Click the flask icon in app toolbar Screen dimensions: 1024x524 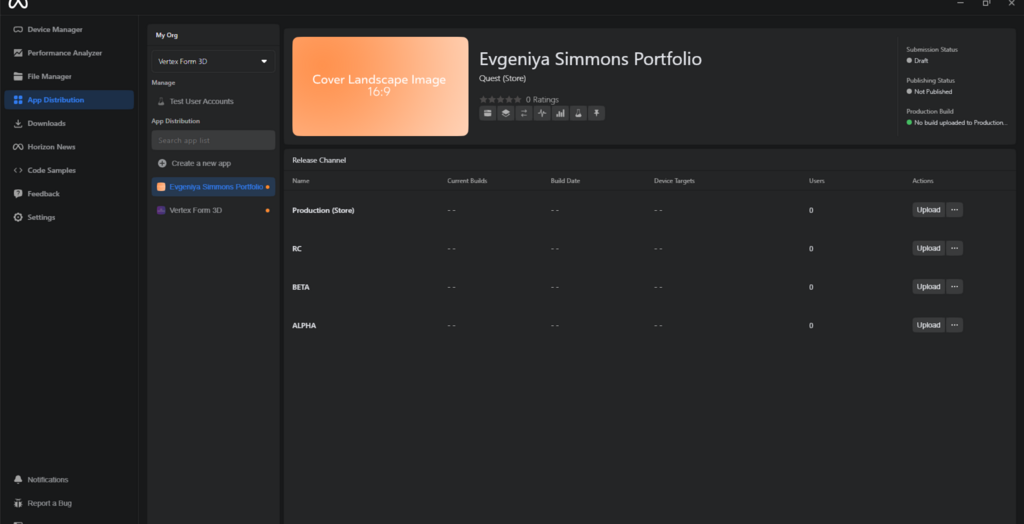(578, 113)
